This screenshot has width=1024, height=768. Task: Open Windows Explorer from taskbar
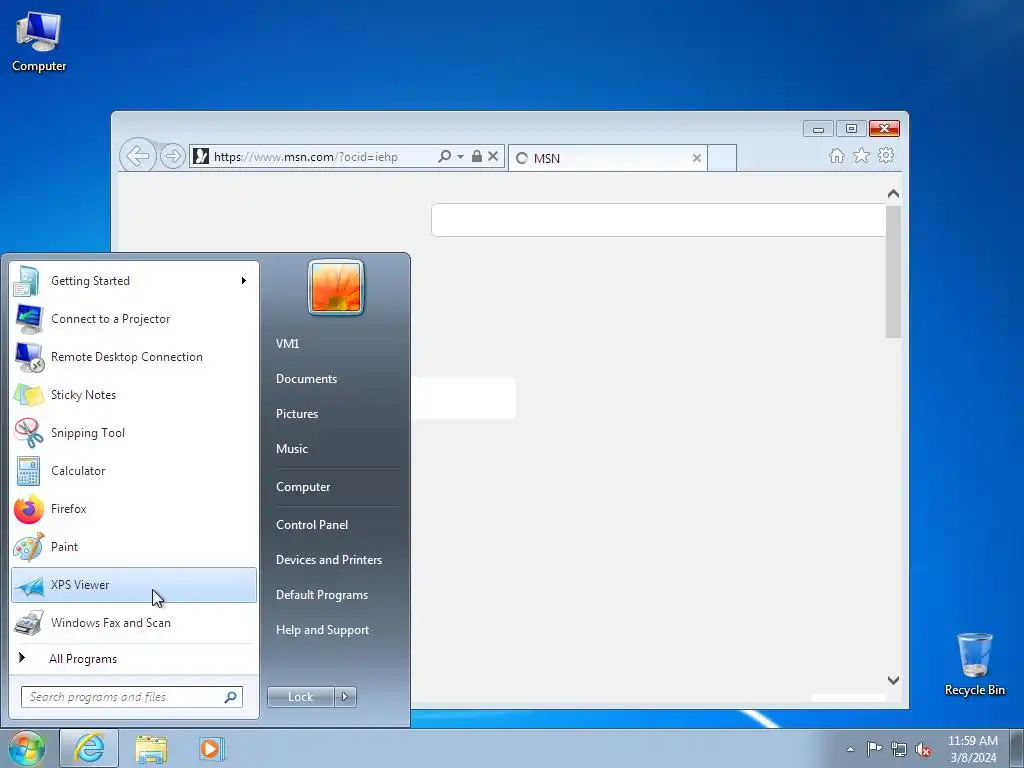pos(151,748)
